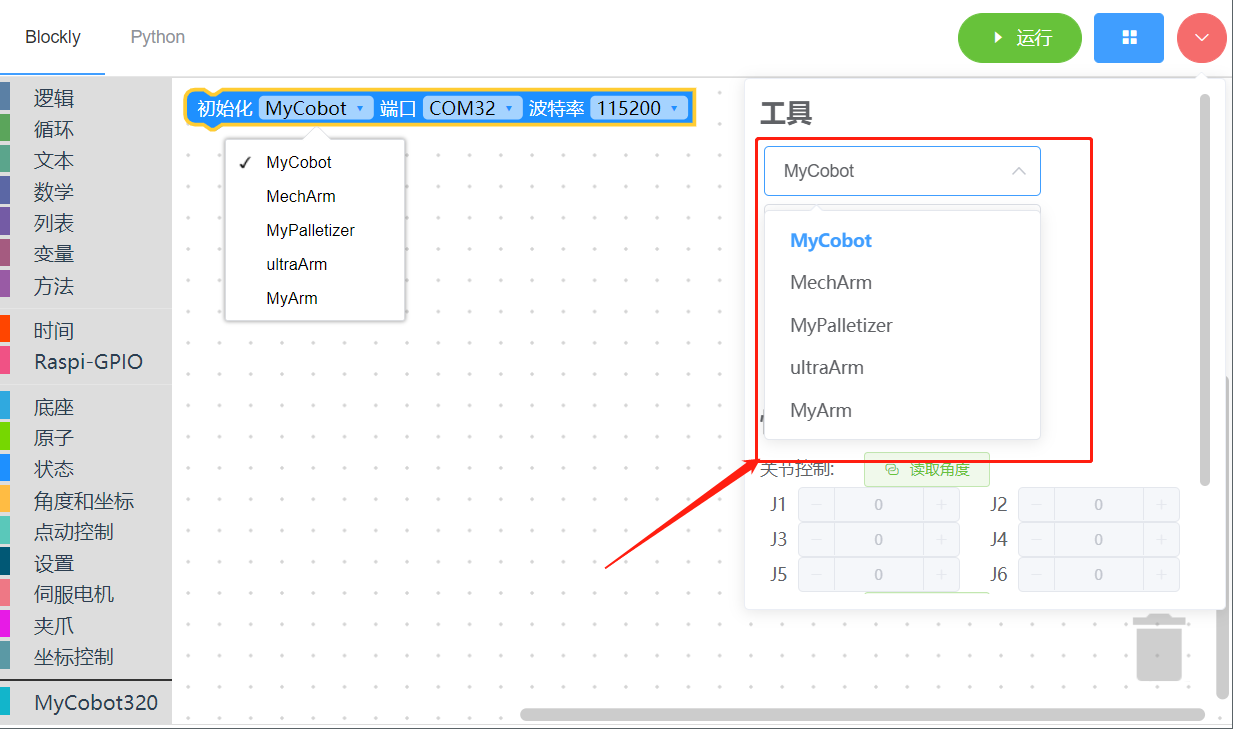This screenshot has height=729, width=1233.
Task: Decrease the J1 joint angle
Action: (817, 505)
